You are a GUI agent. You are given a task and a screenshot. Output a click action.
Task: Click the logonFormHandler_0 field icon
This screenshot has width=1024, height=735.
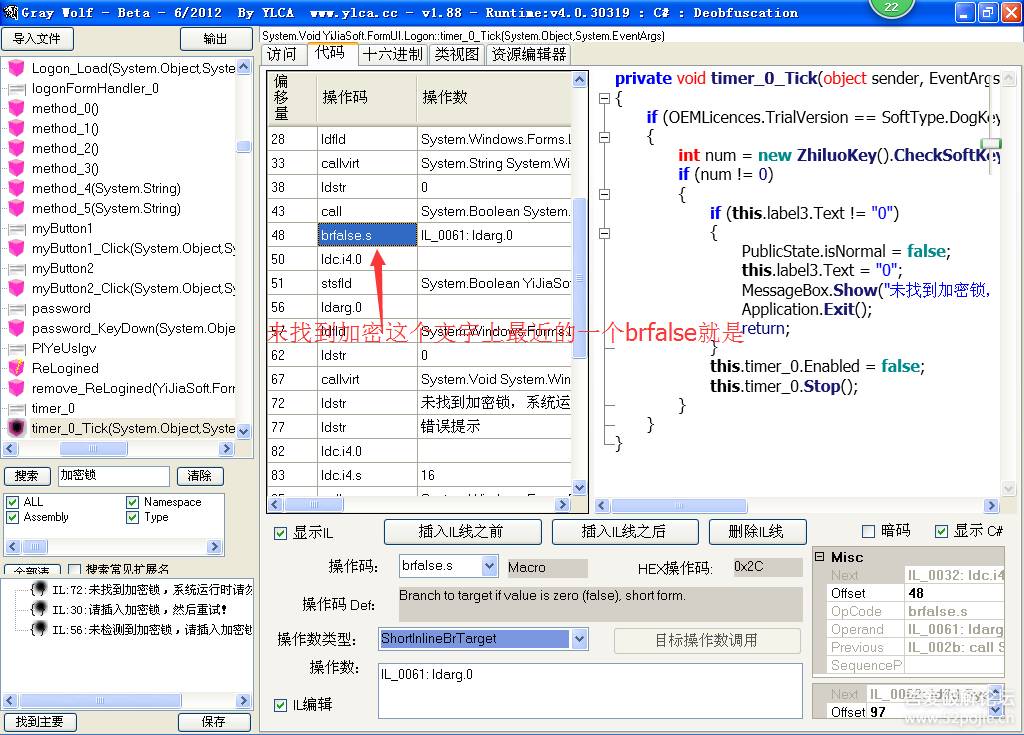[16, 89]
